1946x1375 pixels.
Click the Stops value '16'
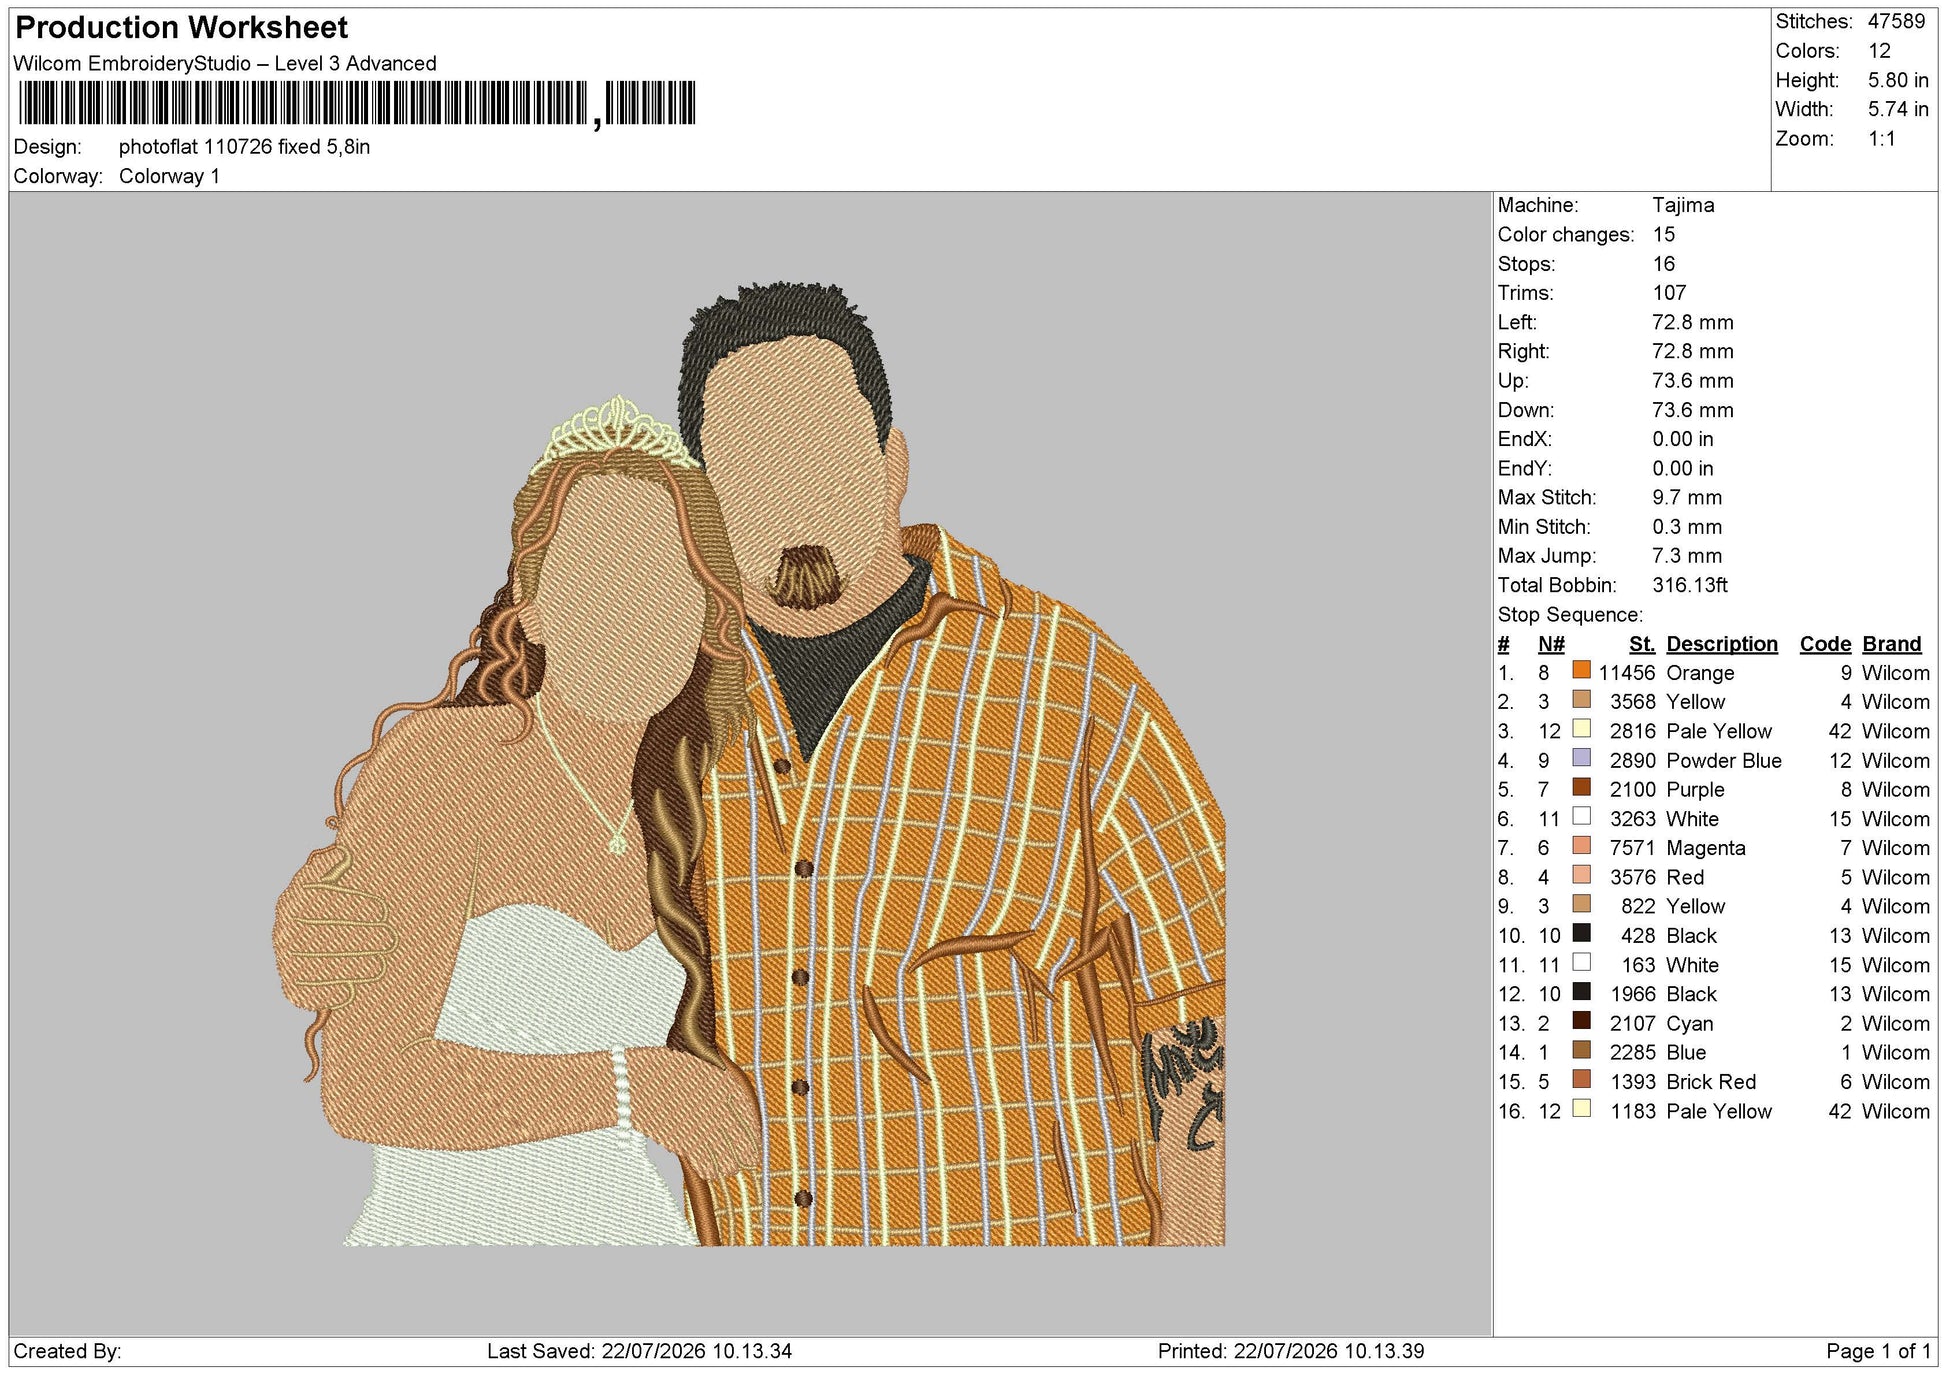(1663, 264)
